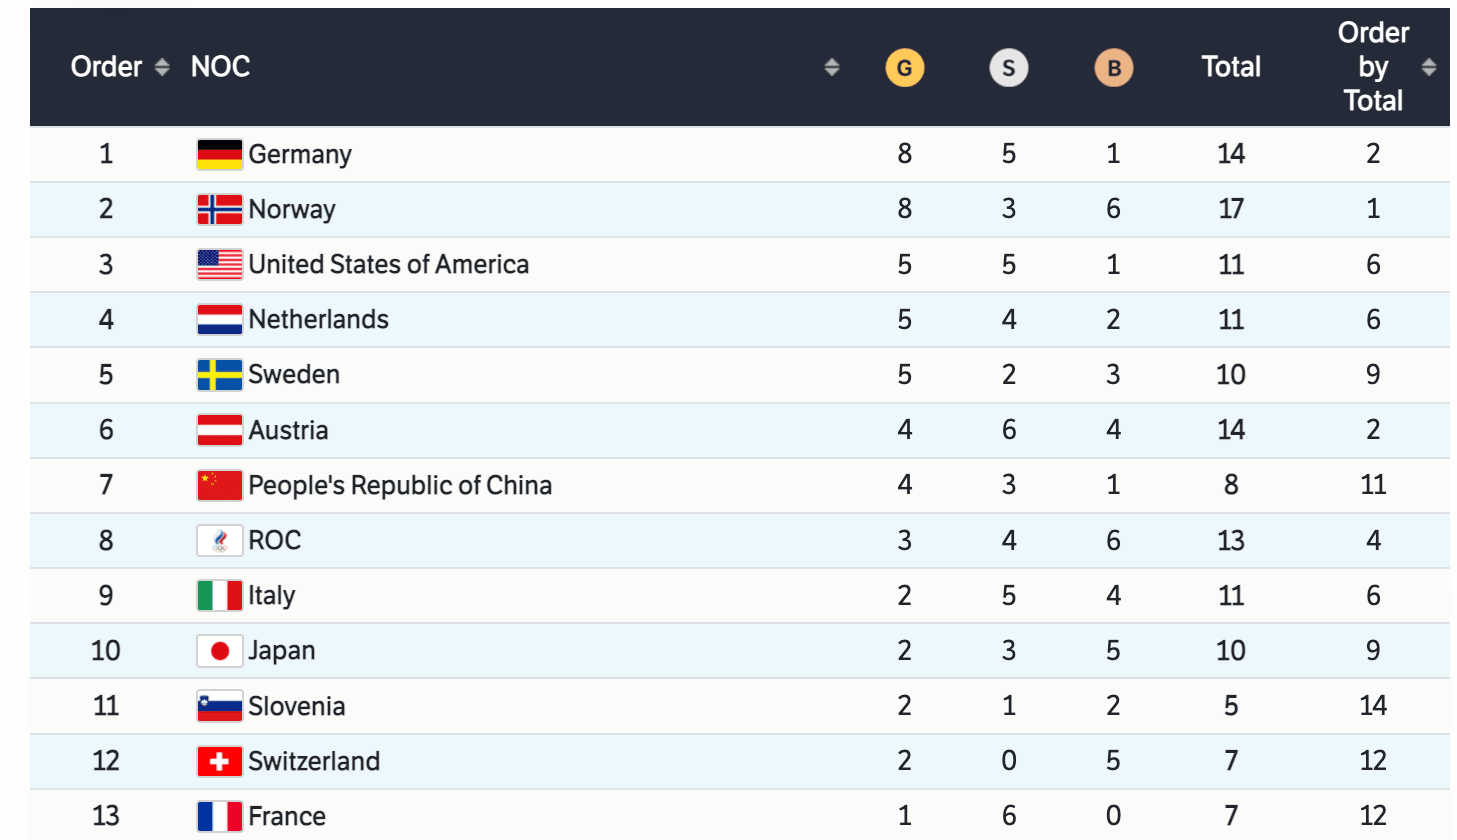Sort table by Order column arrows
Screen dimensions: 1457x840
(x=162, y=67)
